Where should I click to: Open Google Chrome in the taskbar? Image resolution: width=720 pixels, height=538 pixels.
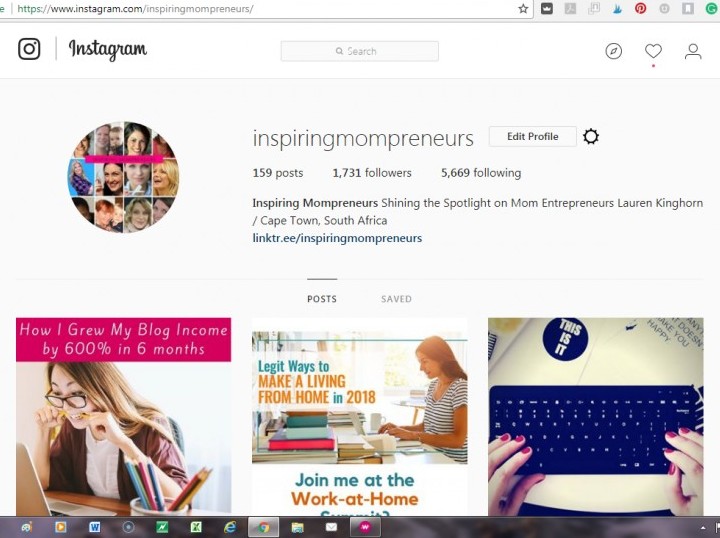[263, 527]
